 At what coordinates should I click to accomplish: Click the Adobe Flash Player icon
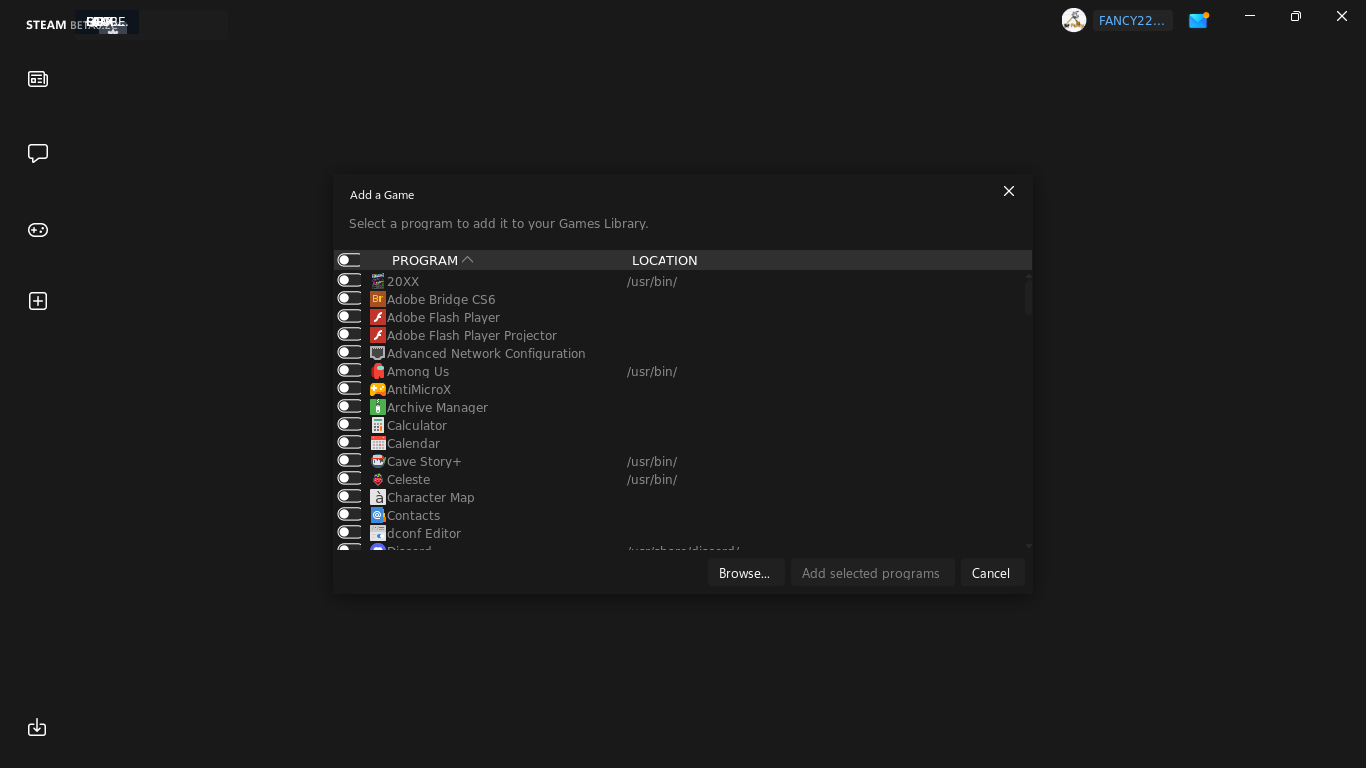(378, 317)
